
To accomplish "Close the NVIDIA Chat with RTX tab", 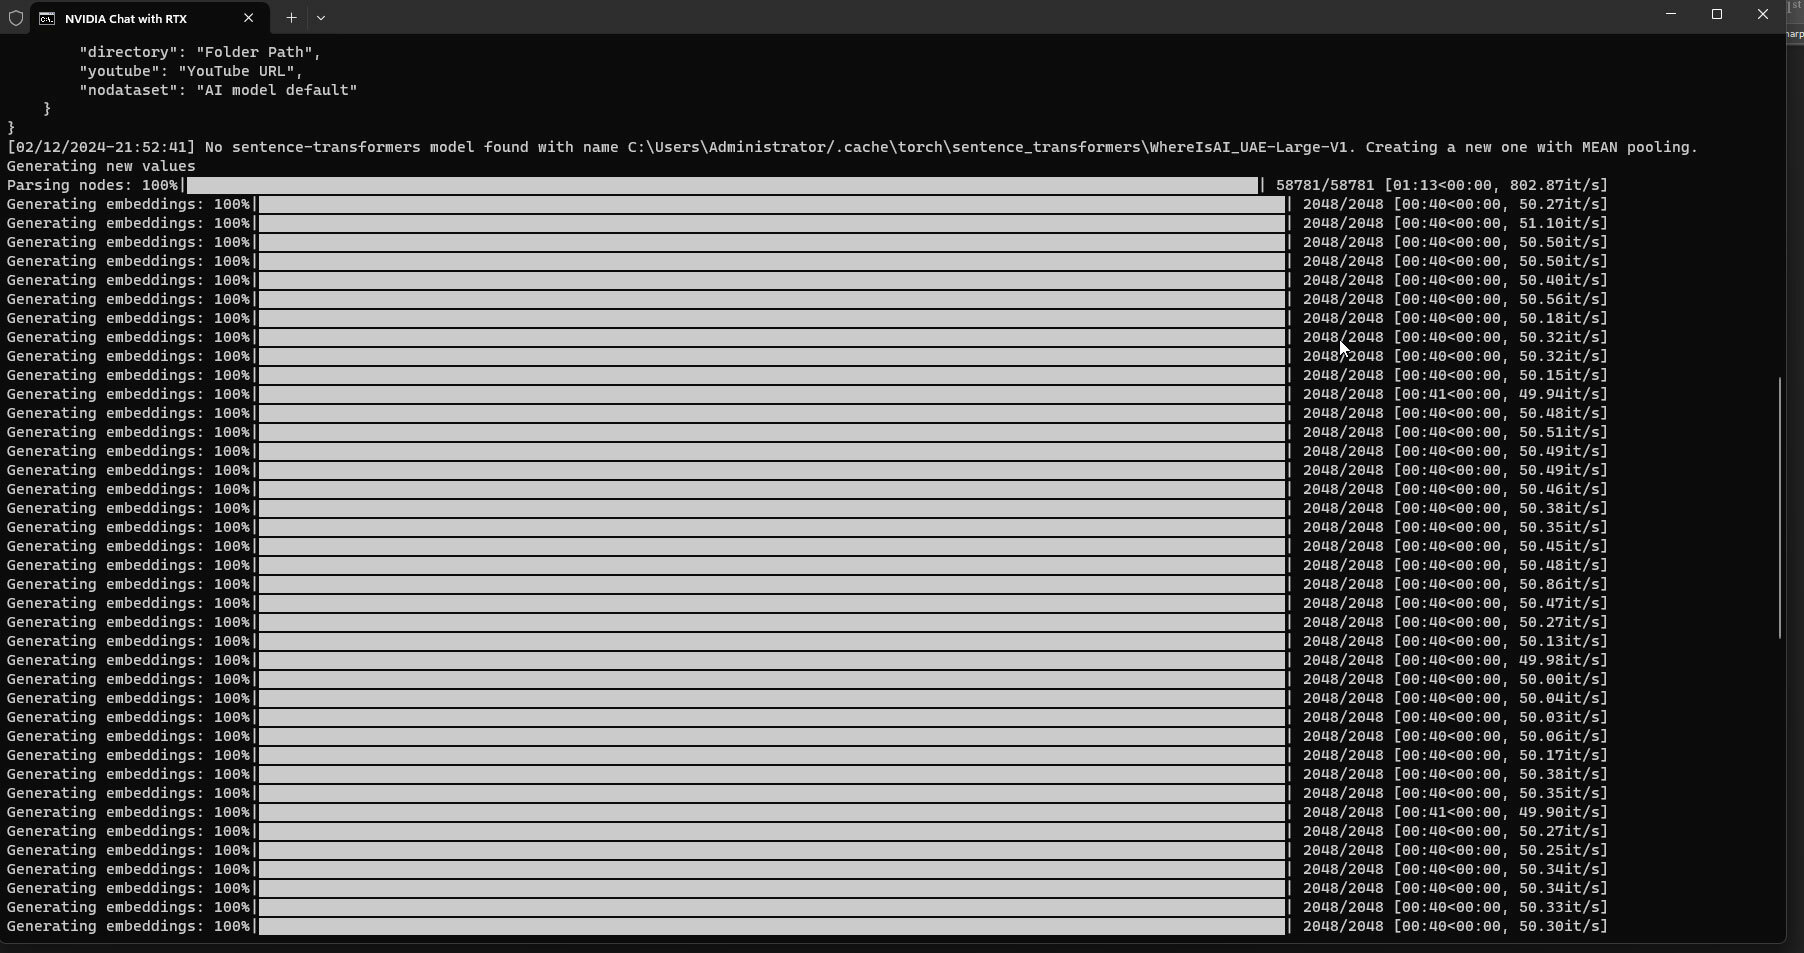I will (249, 18).
